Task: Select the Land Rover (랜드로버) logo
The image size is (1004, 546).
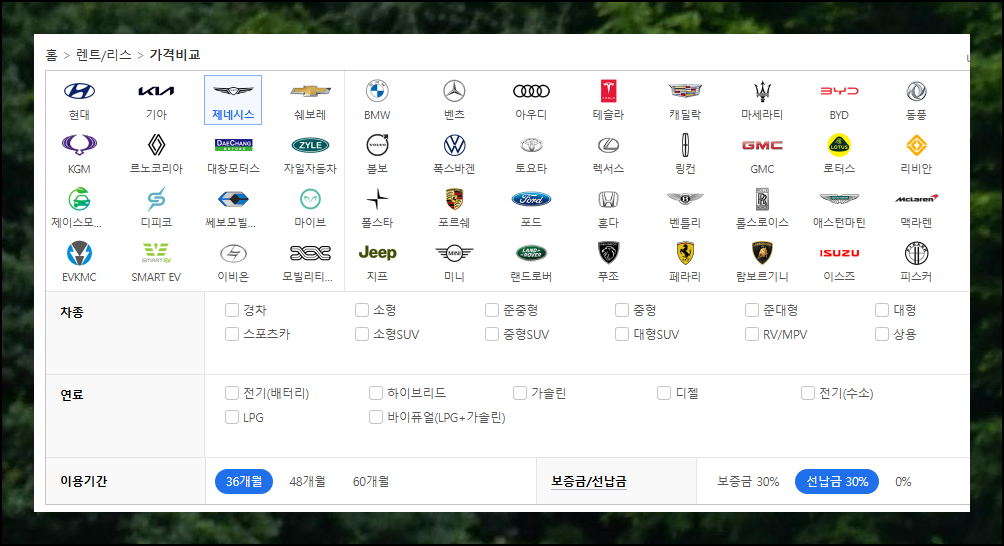Action: pos(531,253)
